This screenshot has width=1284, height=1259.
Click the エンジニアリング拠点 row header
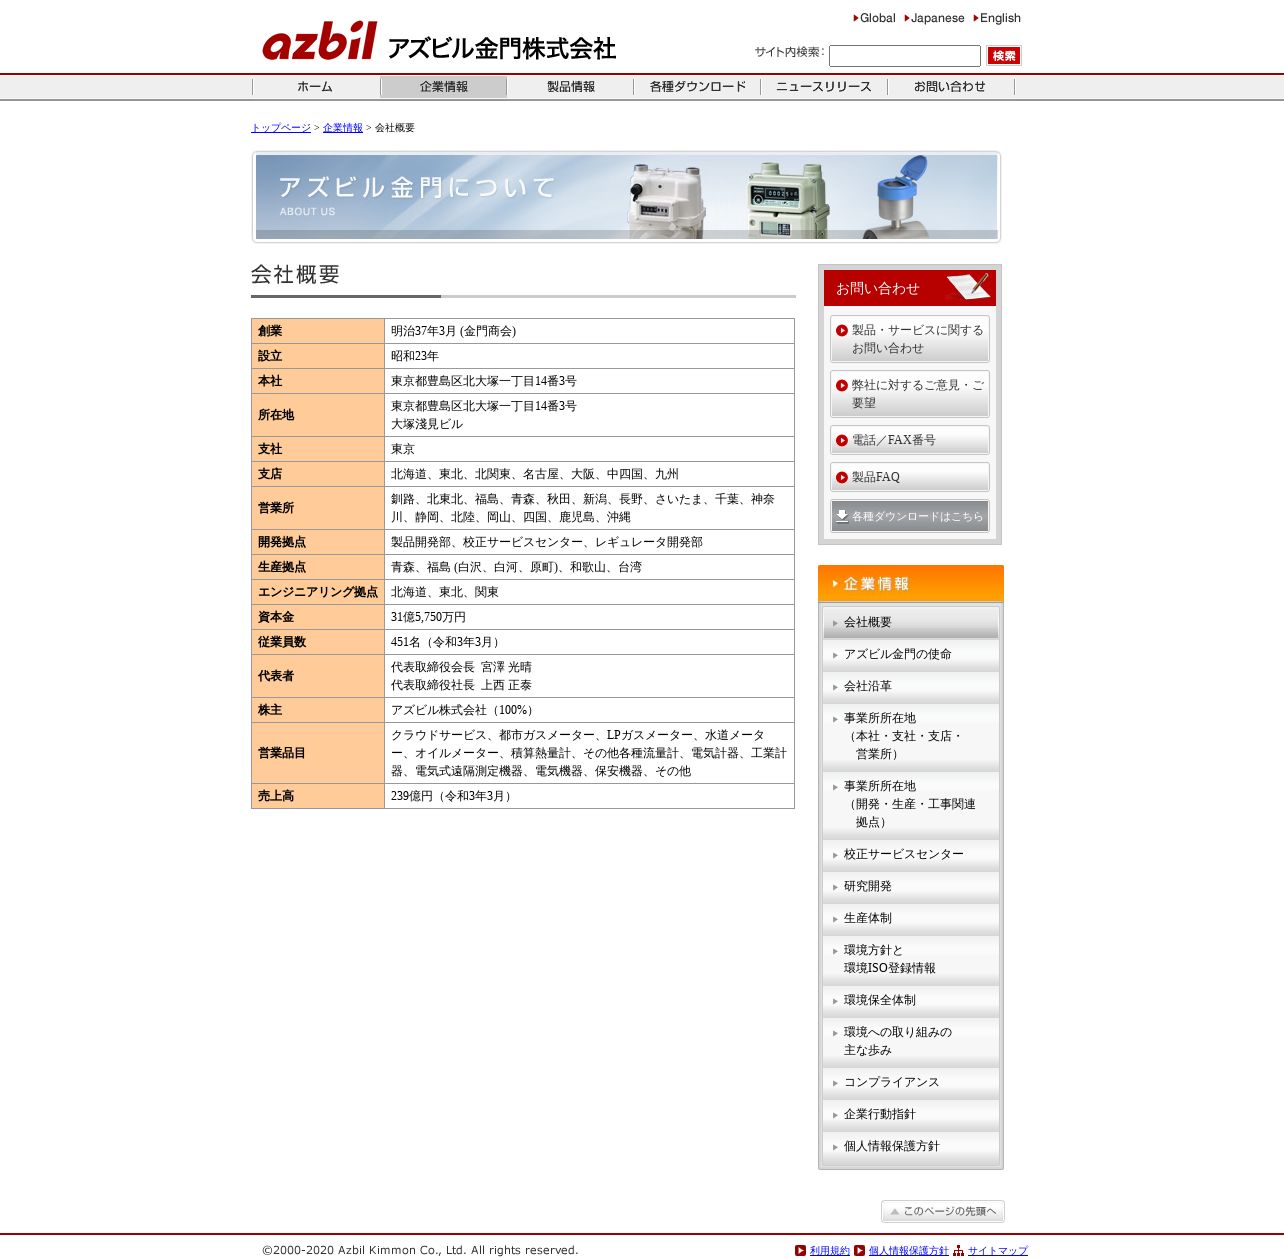pyautogui.click(x=318, y=592)
